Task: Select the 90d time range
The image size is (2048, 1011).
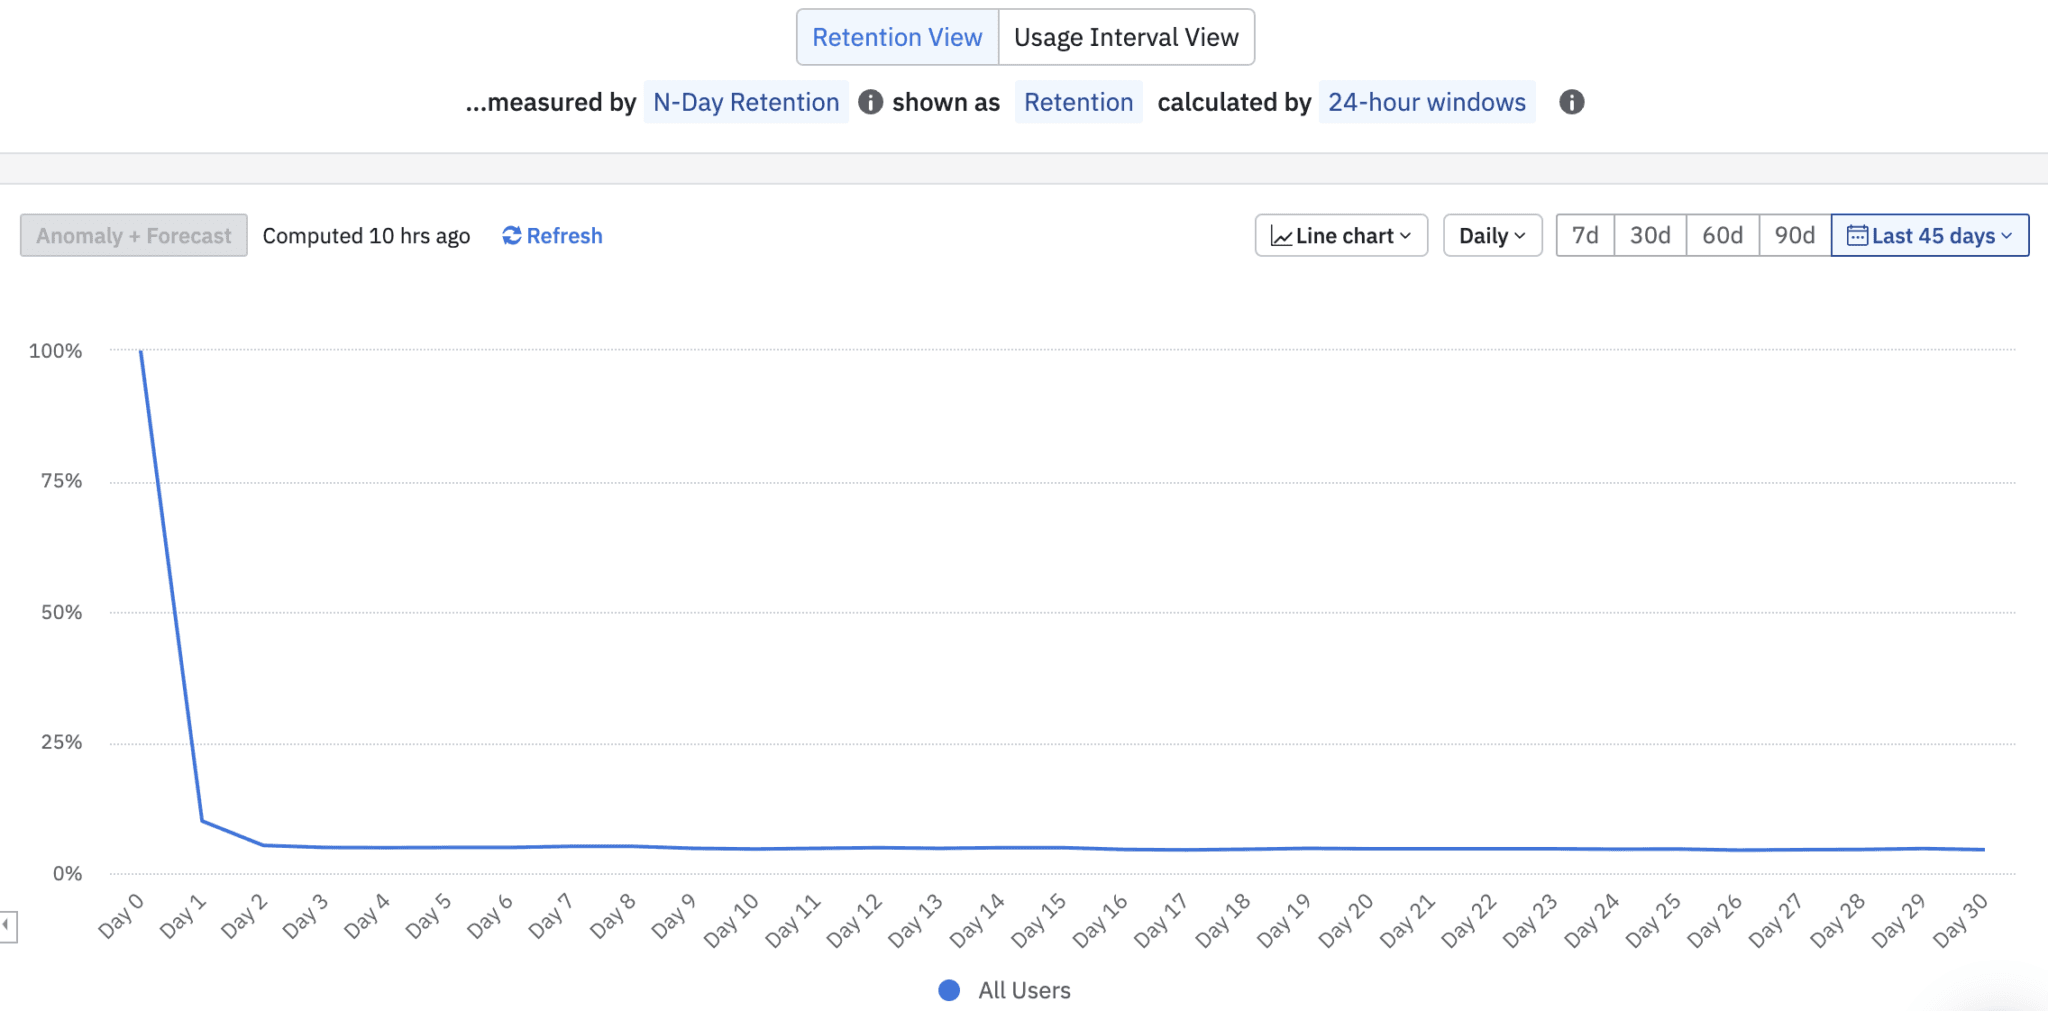Action: point(1795,236)
